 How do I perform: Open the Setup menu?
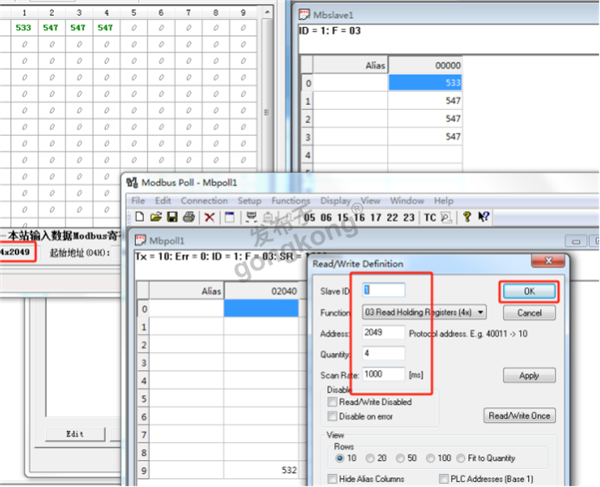tap(249, 200)
